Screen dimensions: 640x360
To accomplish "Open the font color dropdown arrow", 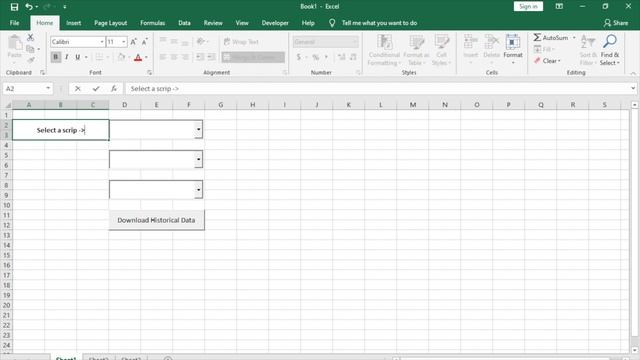I will (x=146, y=57).
